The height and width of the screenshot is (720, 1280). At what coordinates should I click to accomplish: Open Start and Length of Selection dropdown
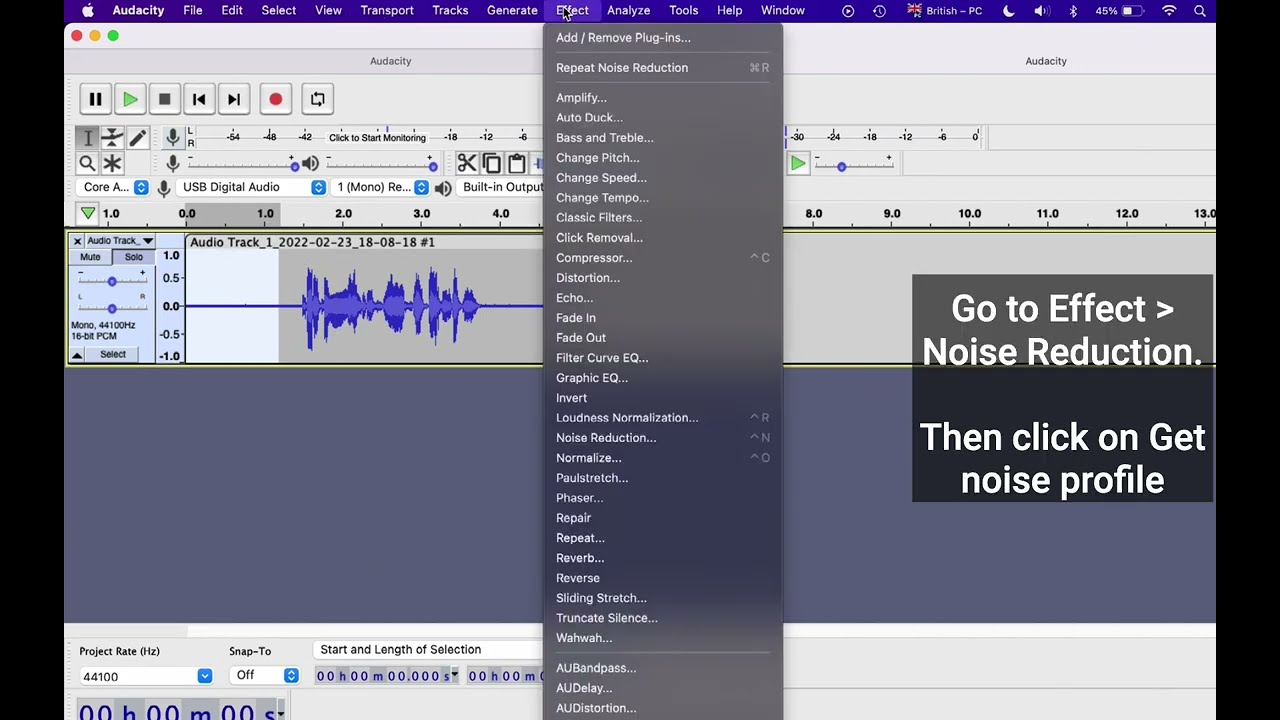tap(427, 650)
